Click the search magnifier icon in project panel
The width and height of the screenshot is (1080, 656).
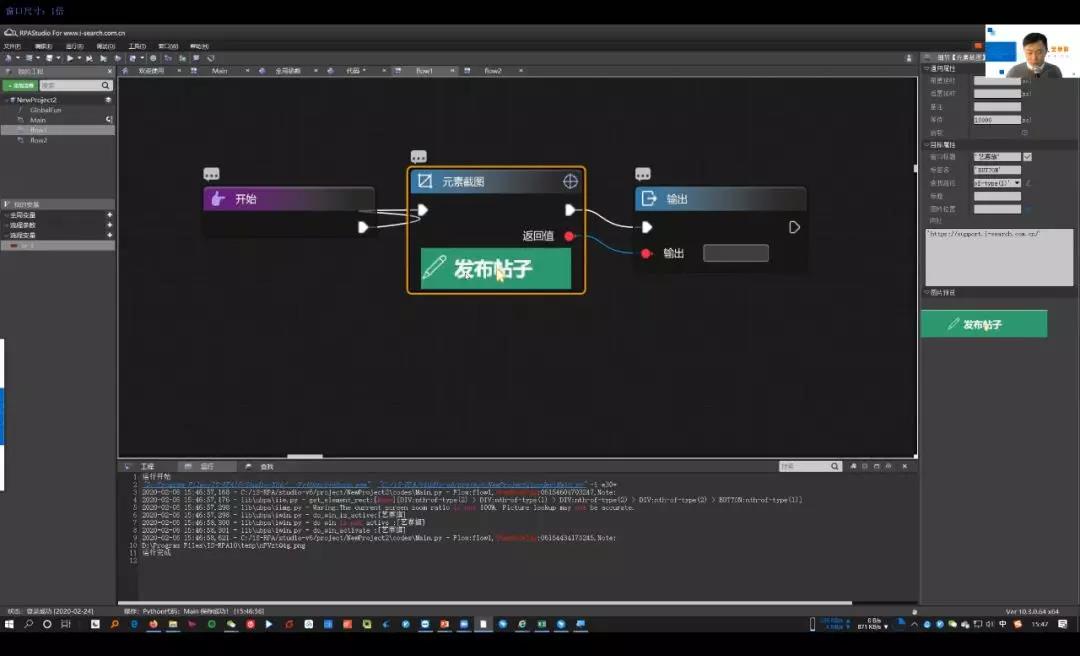click(x=106, y=86)
